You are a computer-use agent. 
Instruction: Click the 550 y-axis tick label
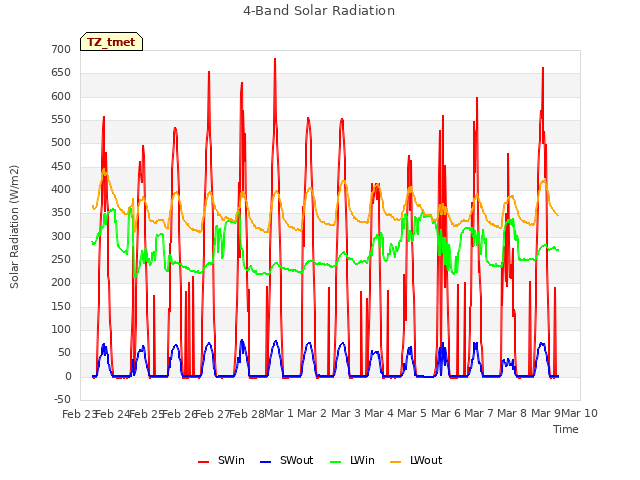tap(61, 120)
